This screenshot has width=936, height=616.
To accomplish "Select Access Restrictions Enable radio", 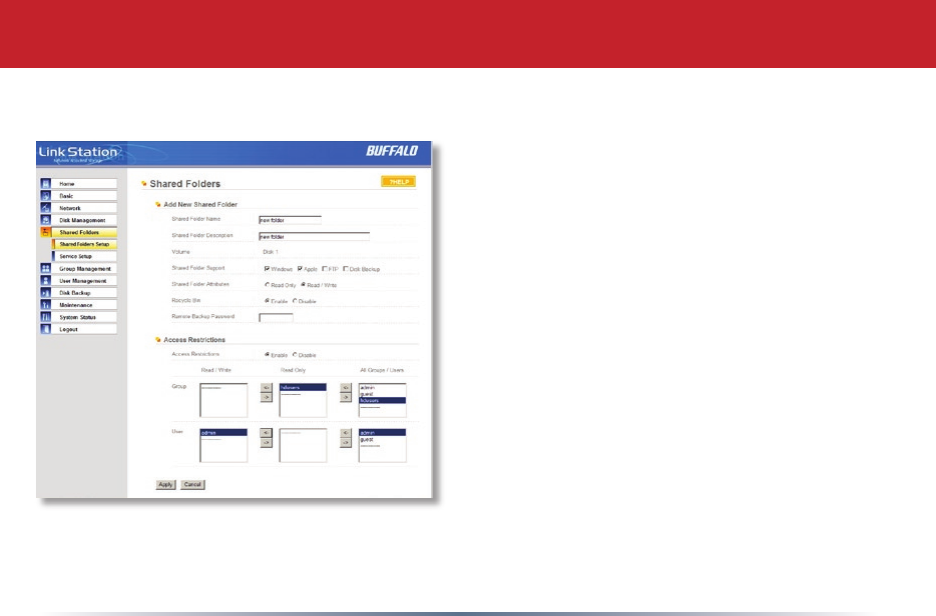I will tap(267, 355).
